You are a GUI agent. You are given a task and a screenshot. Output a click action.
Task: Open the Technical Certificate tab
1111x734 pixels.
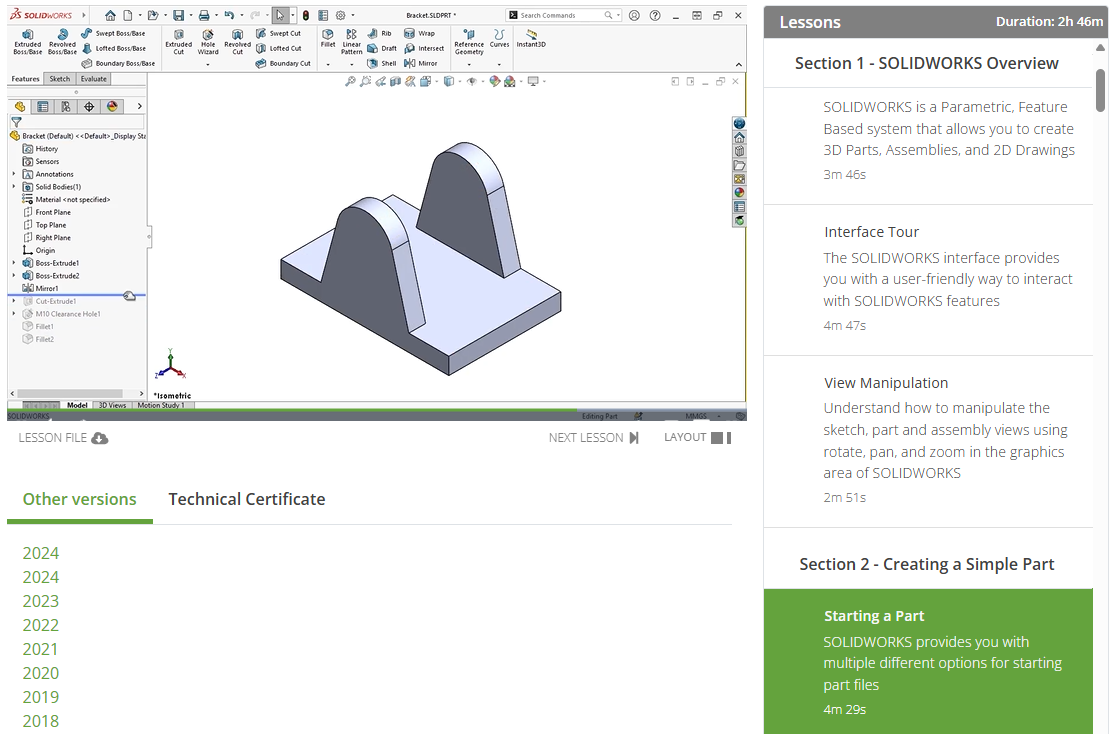point(246,499)
